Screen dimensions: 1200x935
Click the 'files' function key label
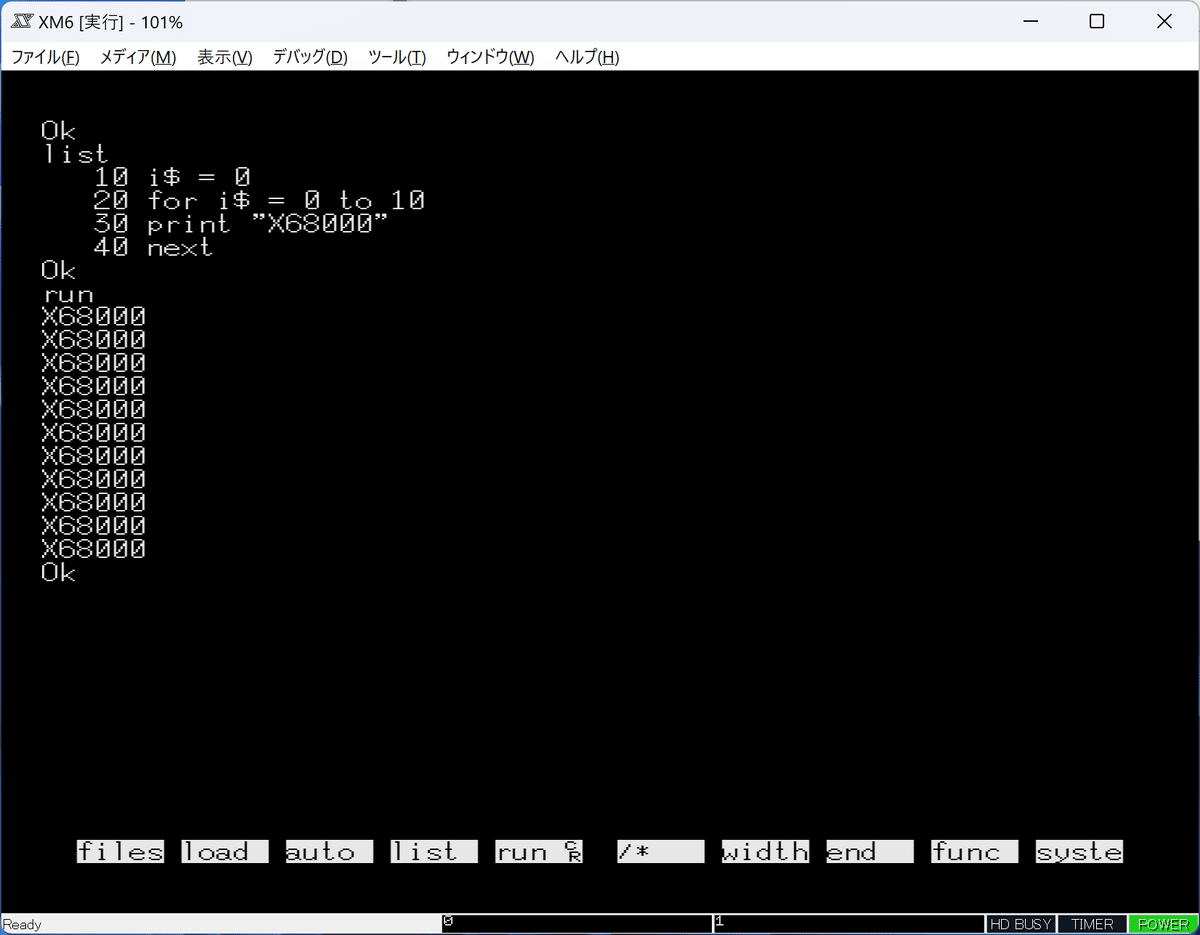click(120, 851)
